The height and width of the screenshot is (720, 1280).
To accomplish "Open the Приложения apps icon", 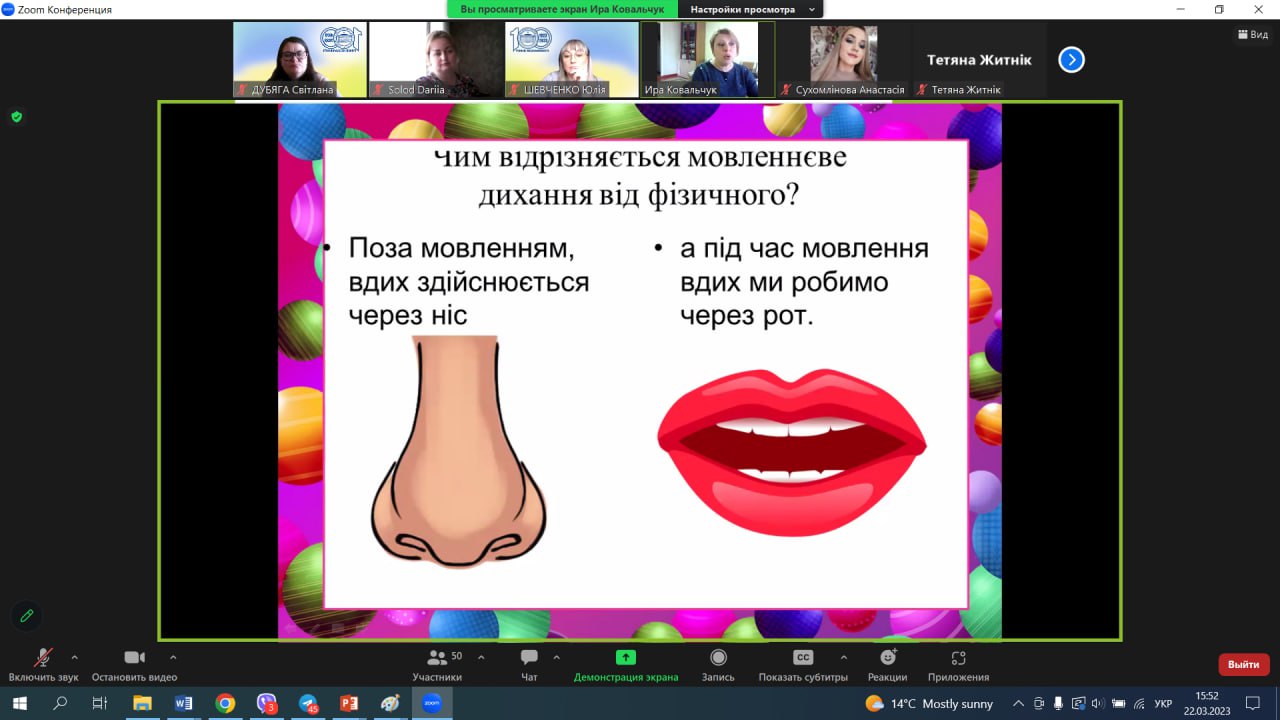I will click(958, 658).
